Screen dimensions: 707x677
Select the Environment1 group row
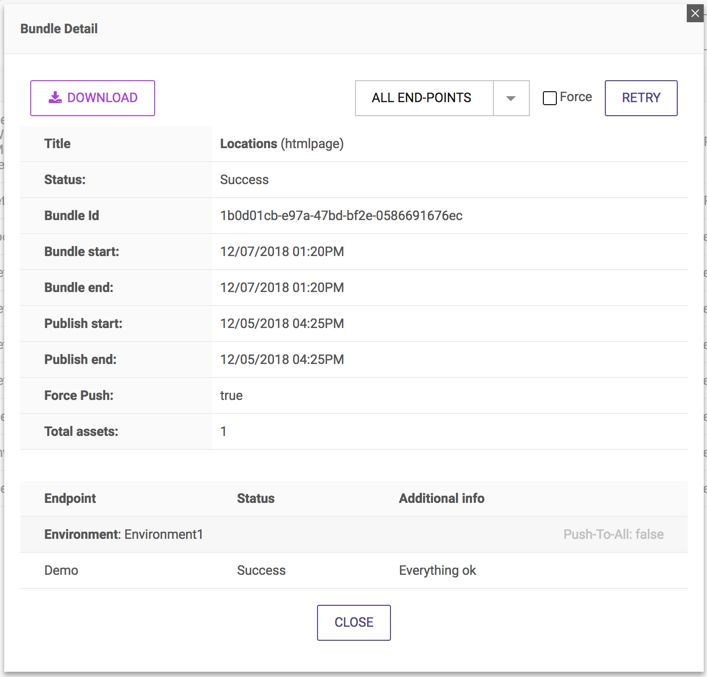[124, 534]
